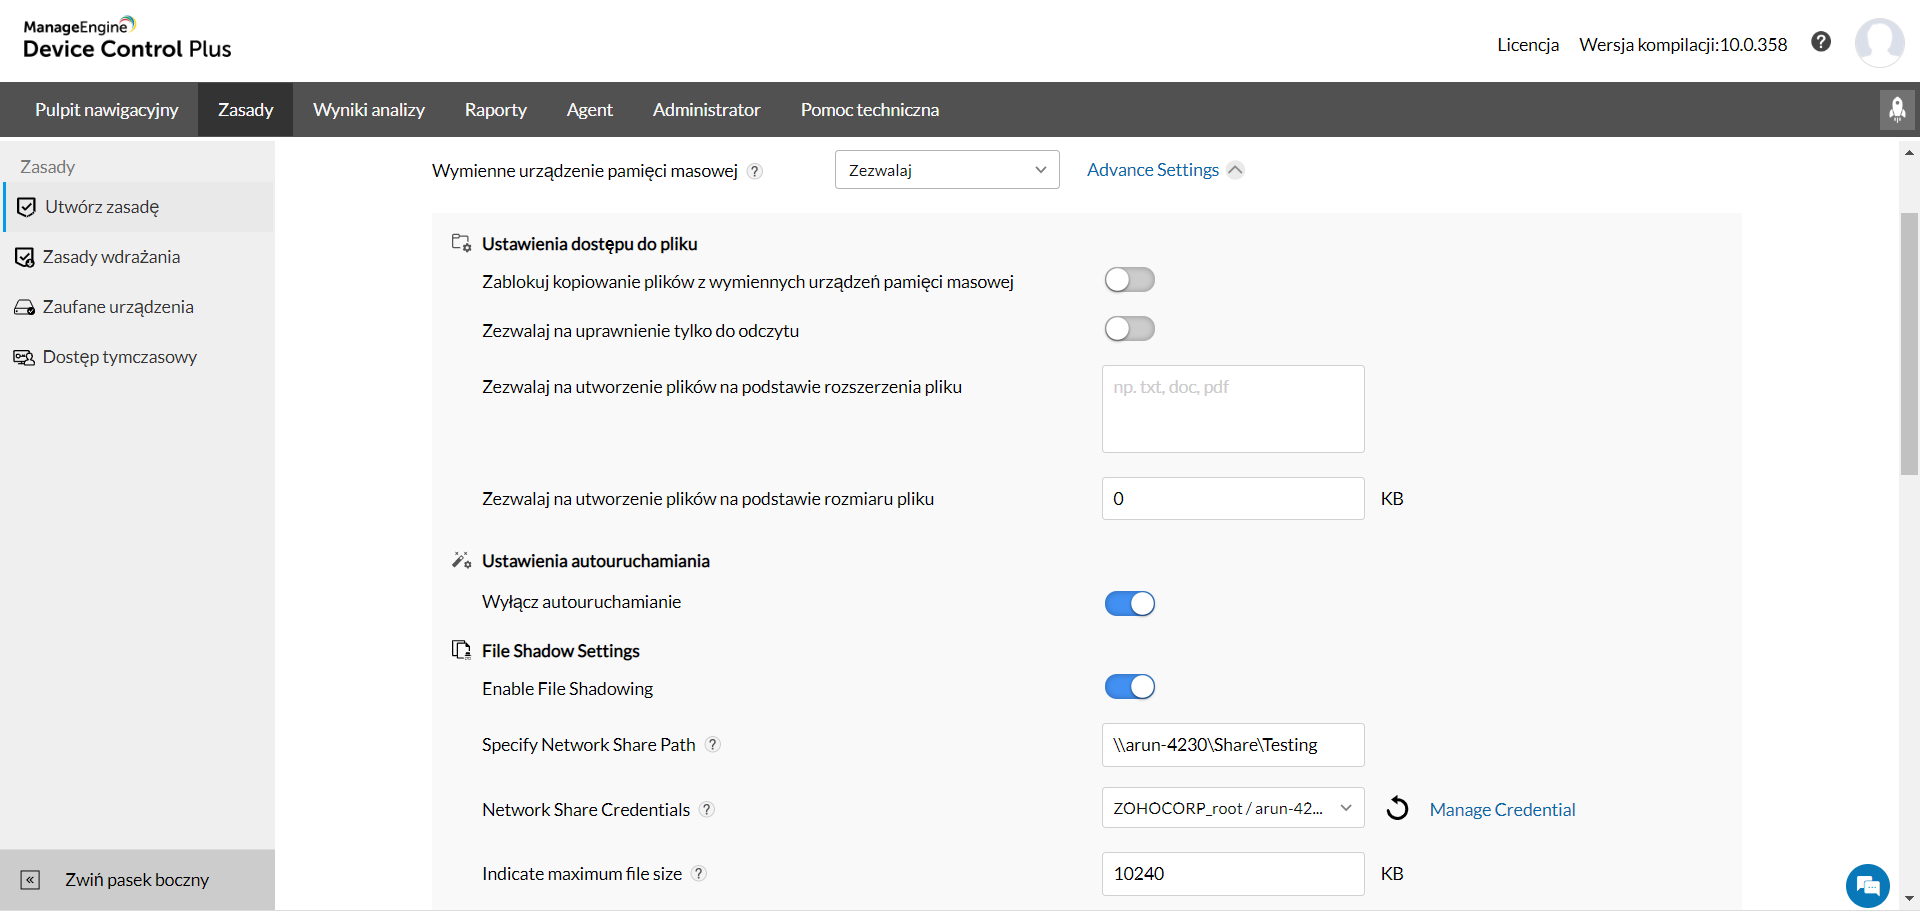Image resolution: width=1920 pixels, height=911 pixels.
Task: Open the Zezwalaj dropdown for removable storage
Action: coord(946,170)
